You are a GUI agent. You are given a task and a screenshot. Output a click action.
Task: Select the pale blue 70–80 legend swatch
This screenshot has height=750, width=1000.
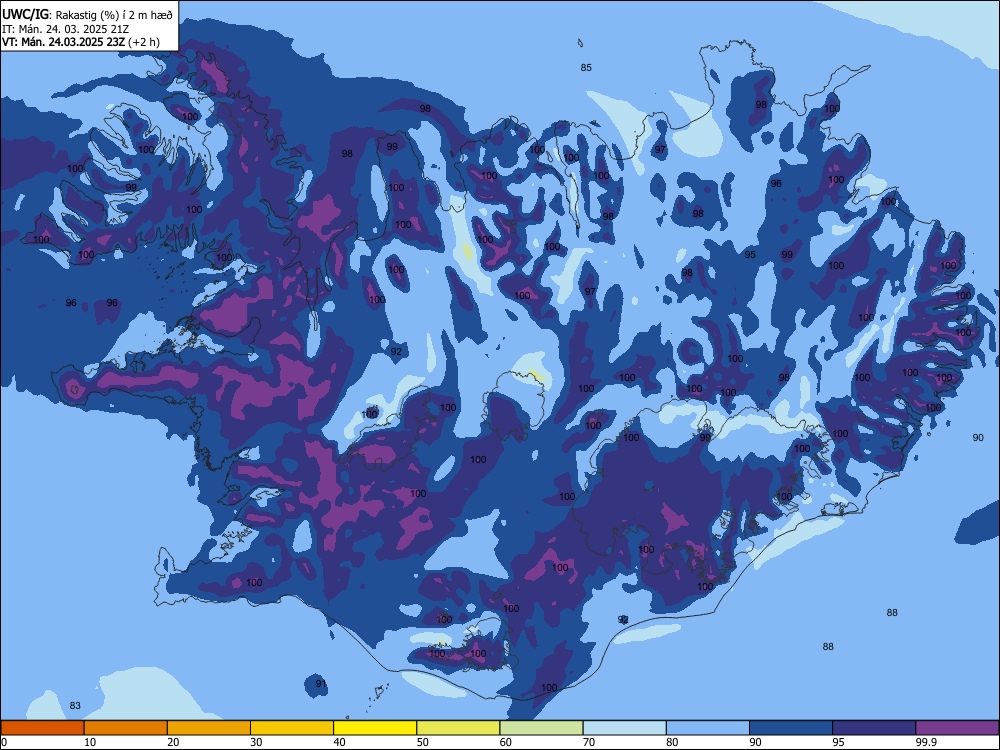coord(624,728)
